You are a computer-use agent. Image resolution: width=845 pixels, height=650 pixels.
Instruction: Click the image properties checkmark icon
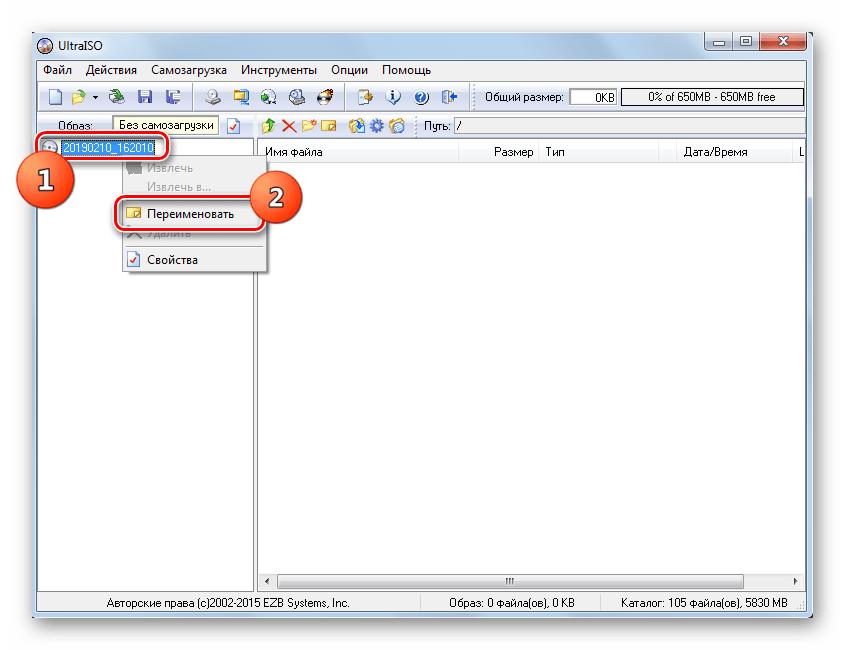pyautogui.click(x=233, y=126)
